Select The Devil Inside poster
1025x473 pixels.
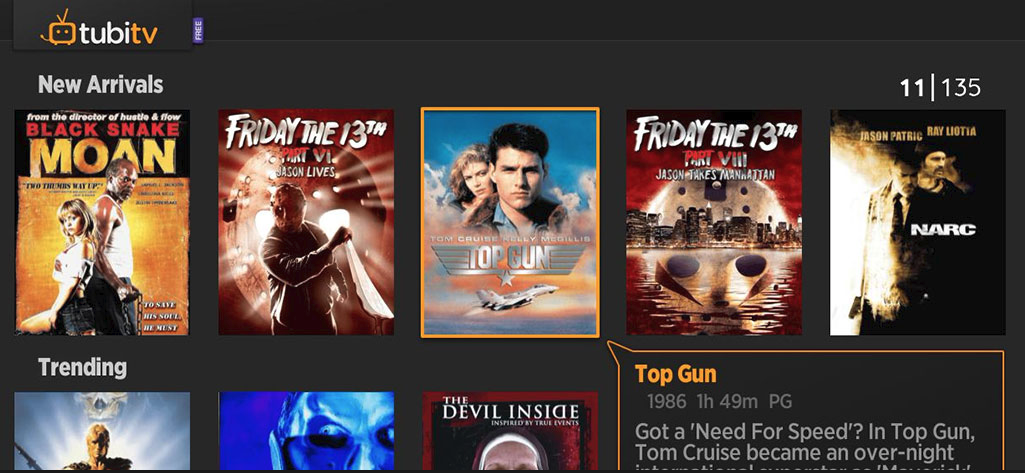click(510, 431)
